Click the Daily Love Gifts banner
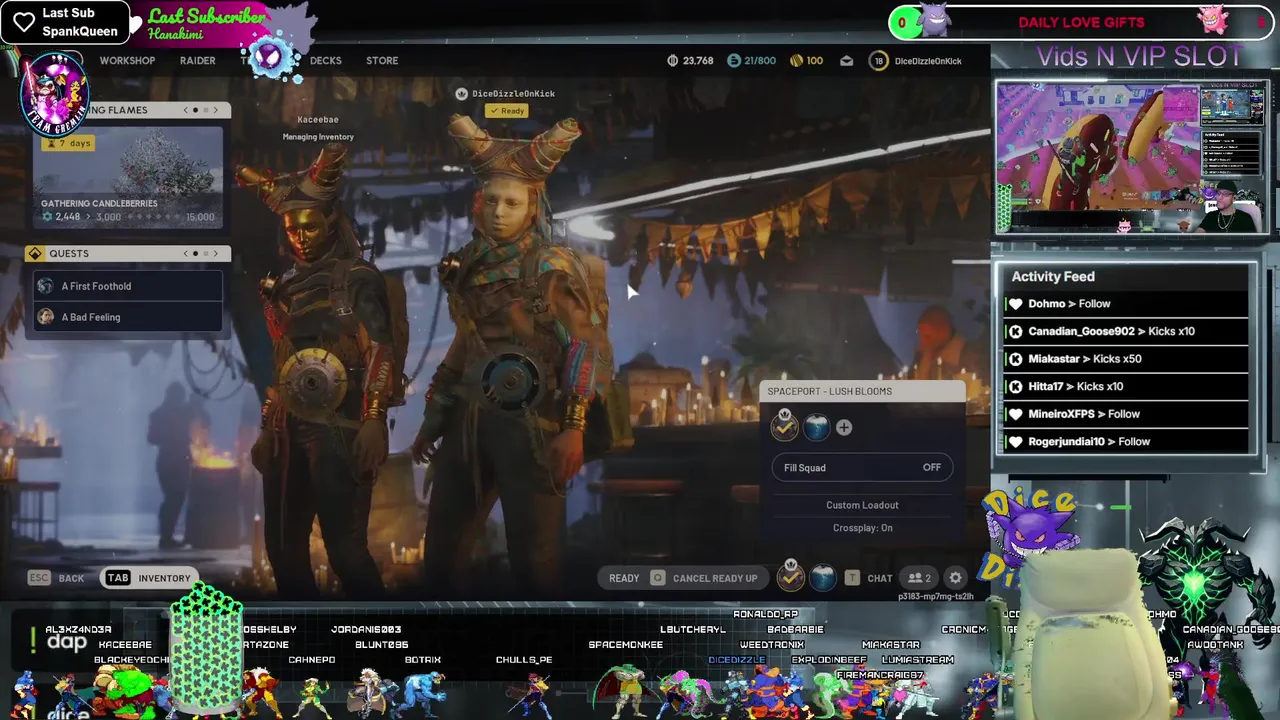Image resolution: width=1280 pixels, height=720 pixels. click(1081, 22)
